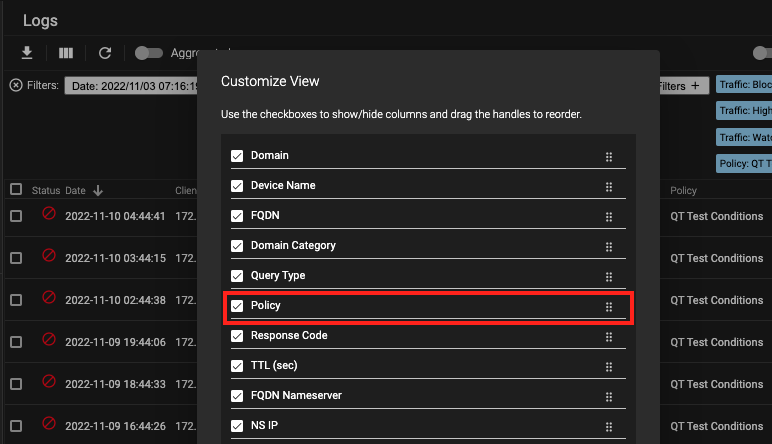The height and width of the screenshot is (444, 772).
Task: Grab the Domain row drag handle
Action: (x=608, y=156)
